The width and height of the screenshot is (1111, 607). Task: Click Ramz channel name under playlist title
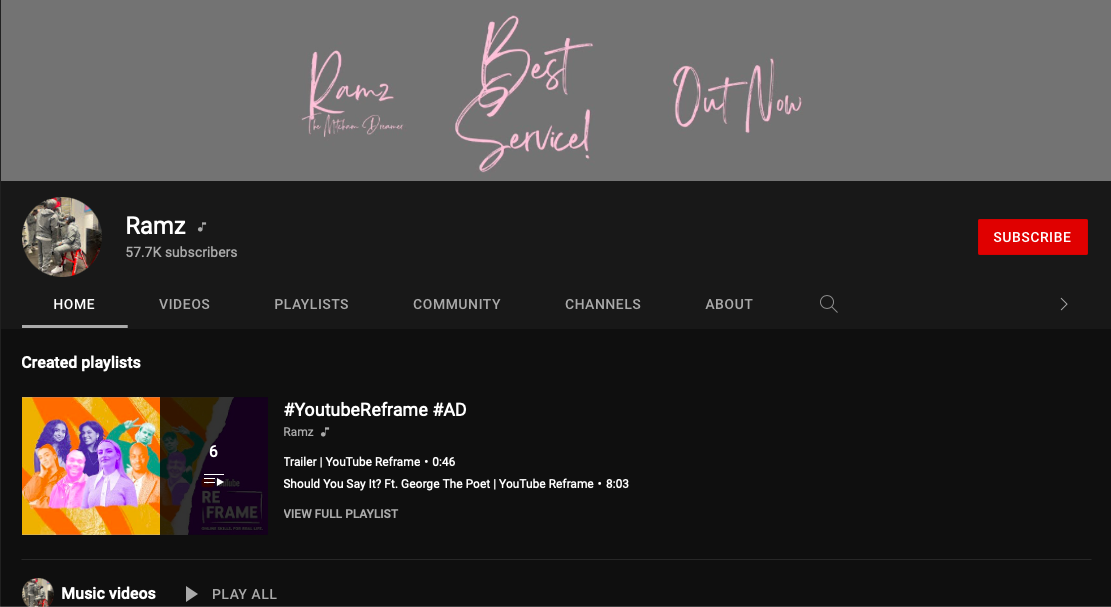pyautogui.click(x=298, y=431)
